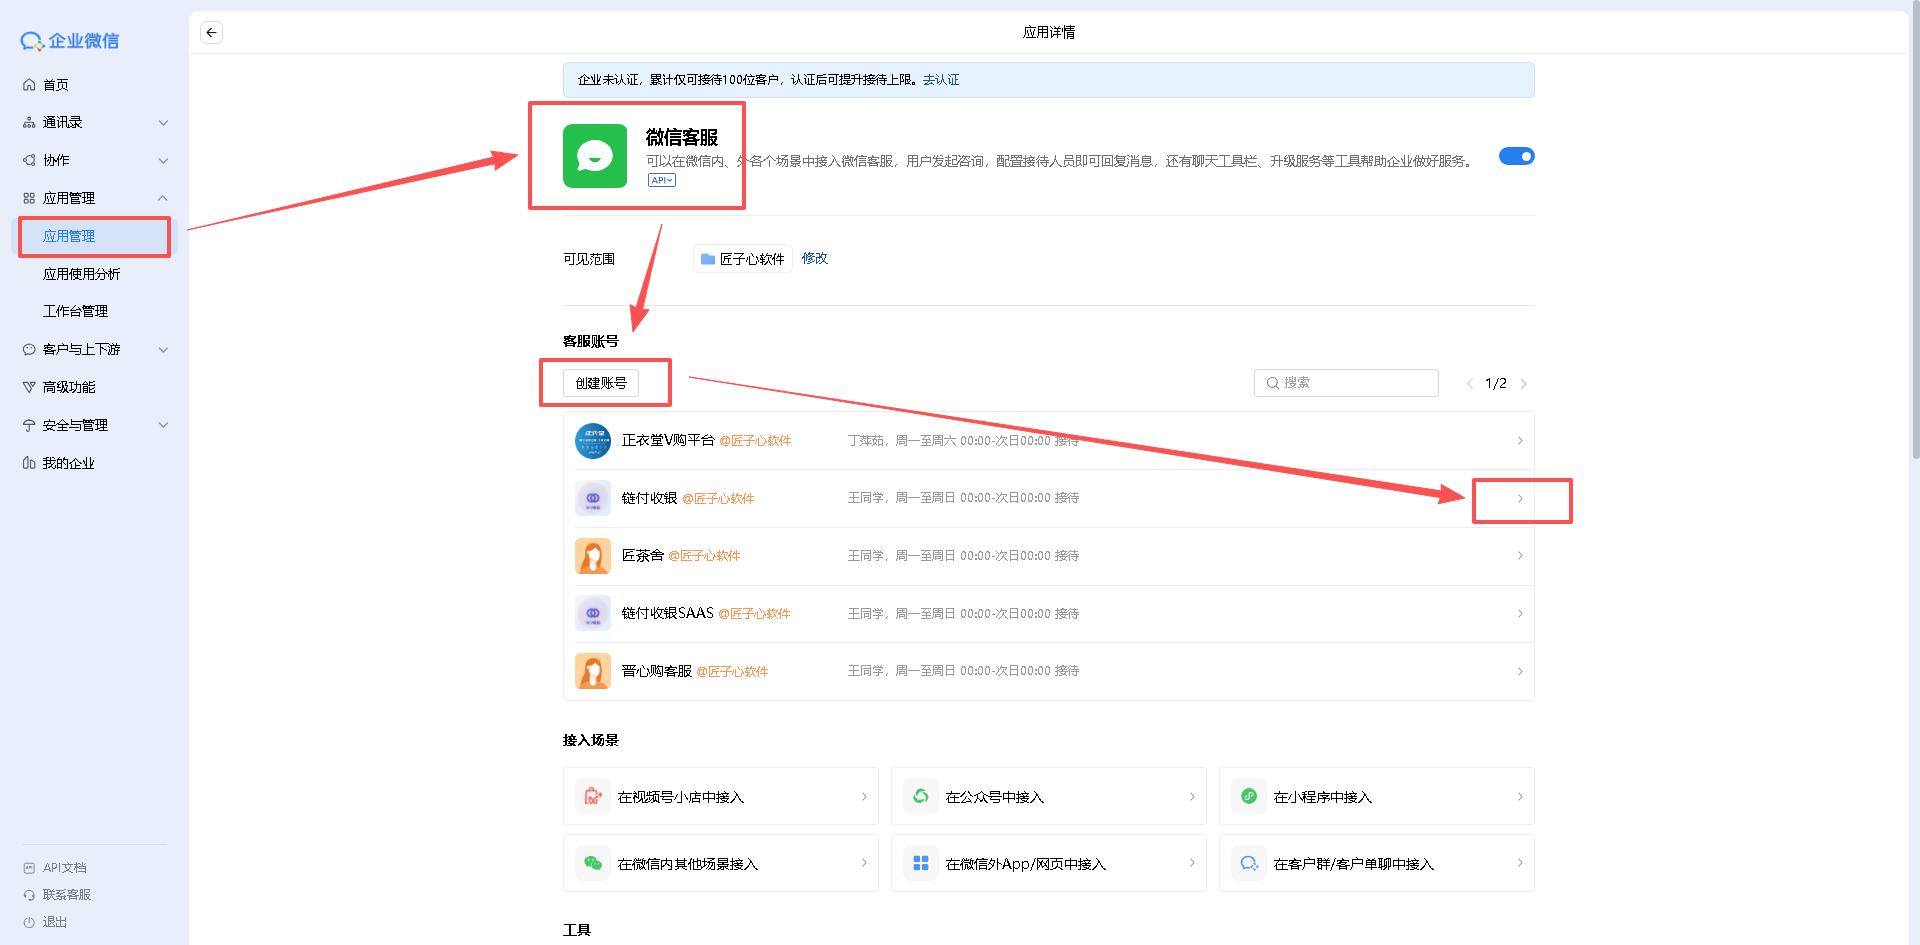Click the chat icon beside 客户与上下游
Viewport: 1920px width, 945px height.
pyautogui.click(x=29, y=350)
